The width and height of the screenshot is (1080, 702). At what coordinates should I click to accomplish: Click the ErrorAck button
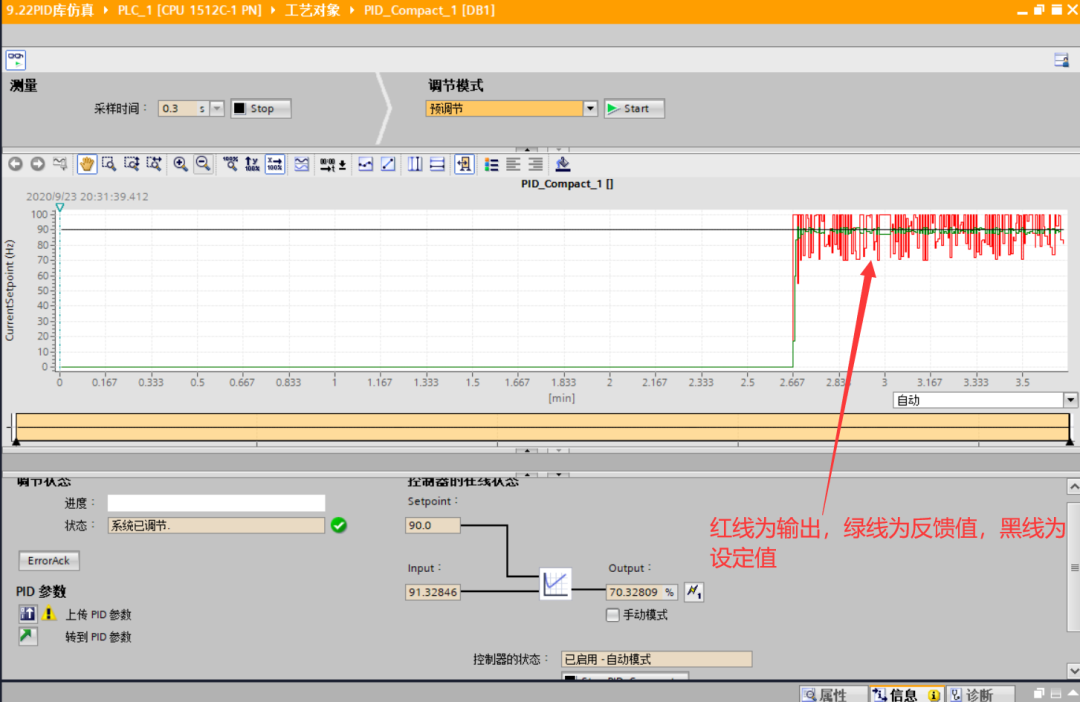(49, 561)
